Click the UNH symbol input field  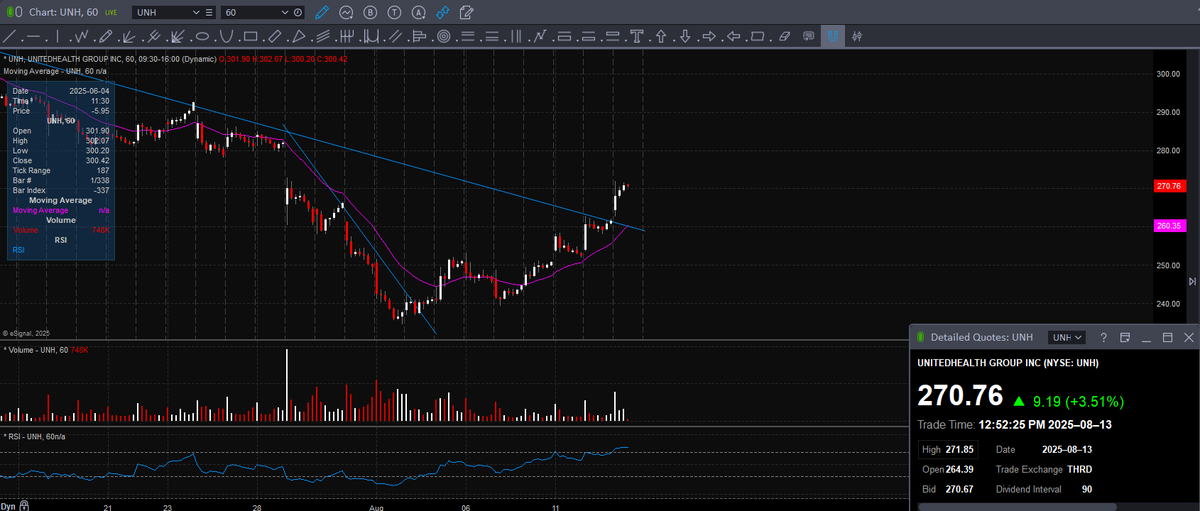tap(160, 12)
